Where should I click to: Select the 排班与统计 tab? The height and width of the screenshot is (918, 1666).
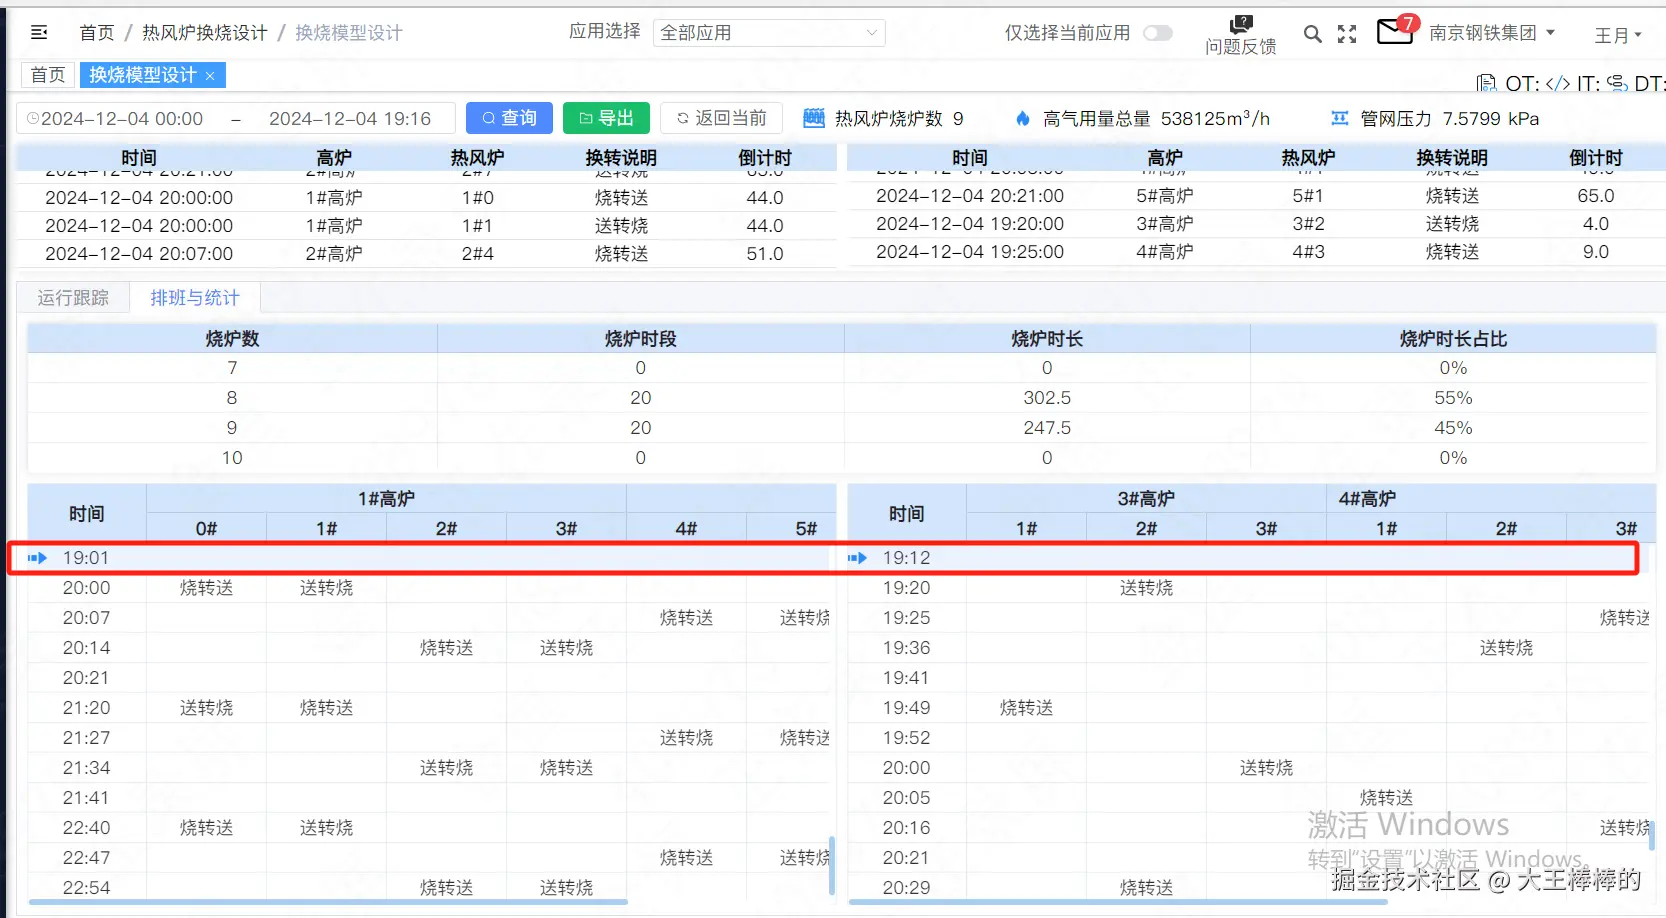tap(195, 298)
